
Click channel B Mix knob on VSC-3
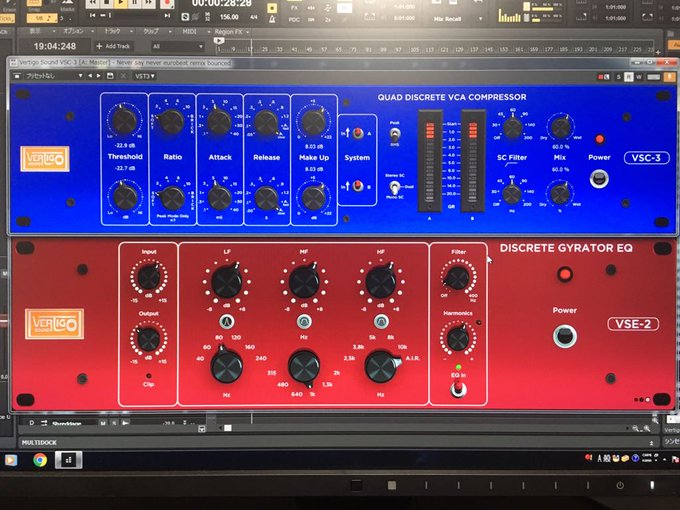pyautogui.click(x=560, y=194)
